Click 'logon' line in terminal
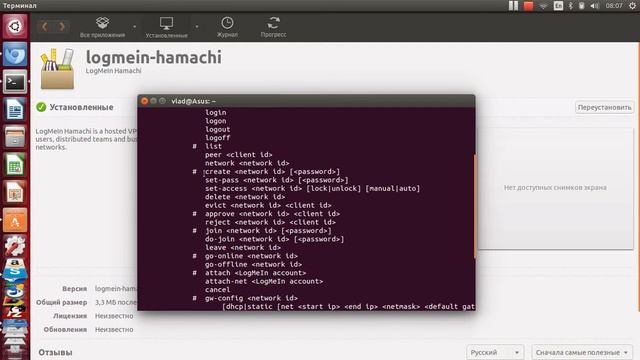 pyautogui.click(x=216, y=121)
